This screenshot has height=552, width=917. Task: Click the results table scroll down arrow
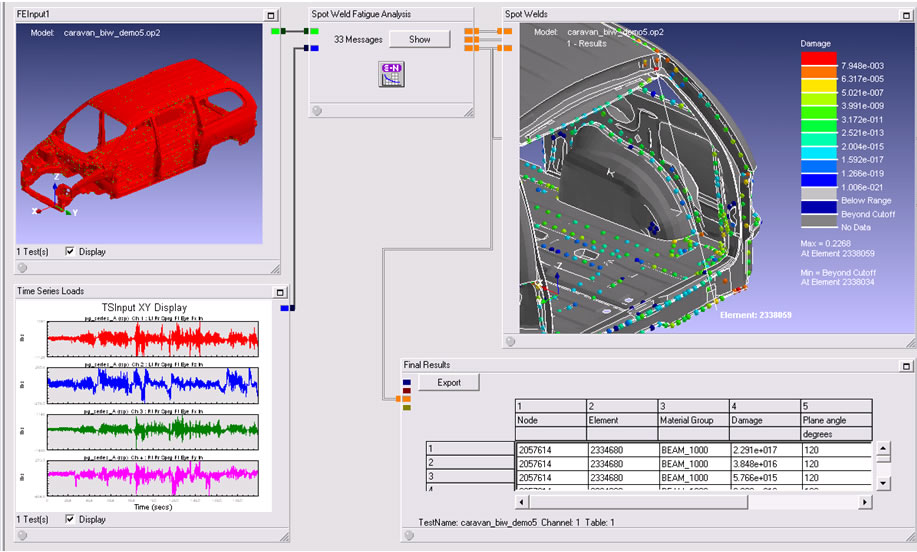coord(883,484)
